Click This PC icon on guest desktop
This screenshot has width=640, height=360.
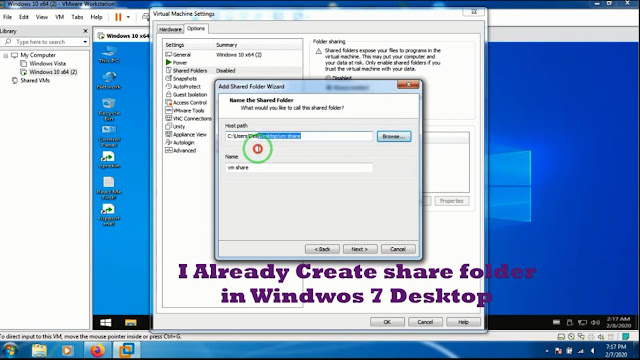[109, 54]
